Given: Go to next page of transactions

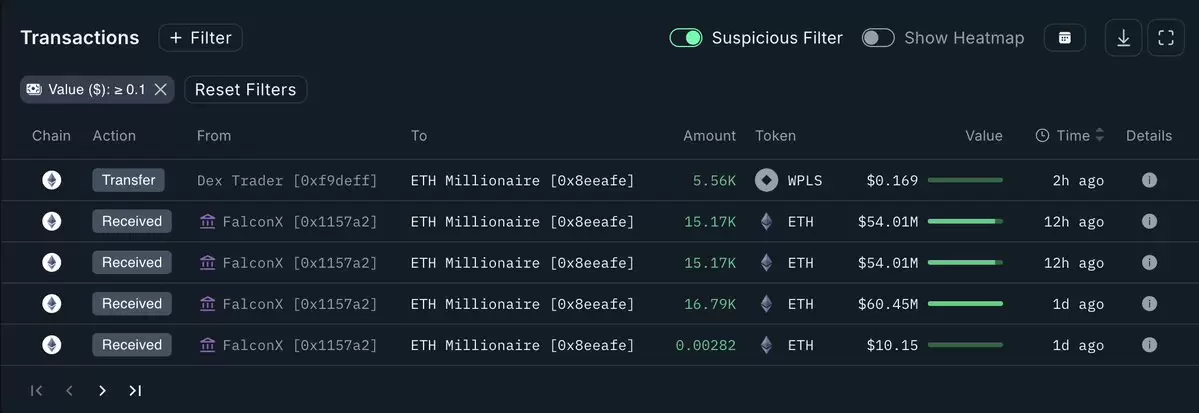Looking at the screenshot, I should pos(102,391).
